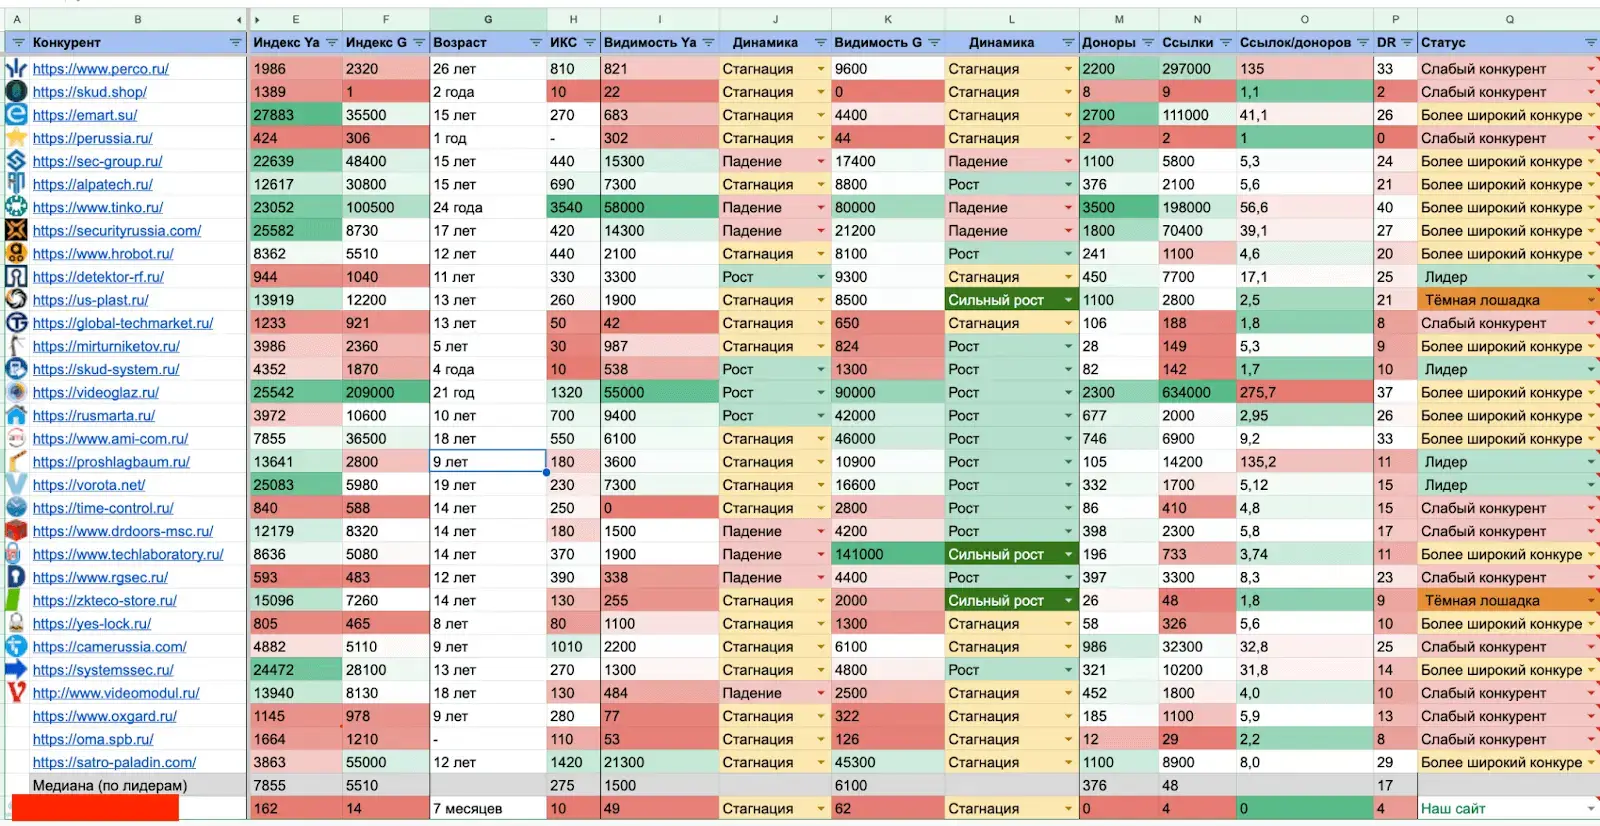Open the filter icon in the Конкурент header
This screenshot has height=826, width=1600.
click(236, 43)
